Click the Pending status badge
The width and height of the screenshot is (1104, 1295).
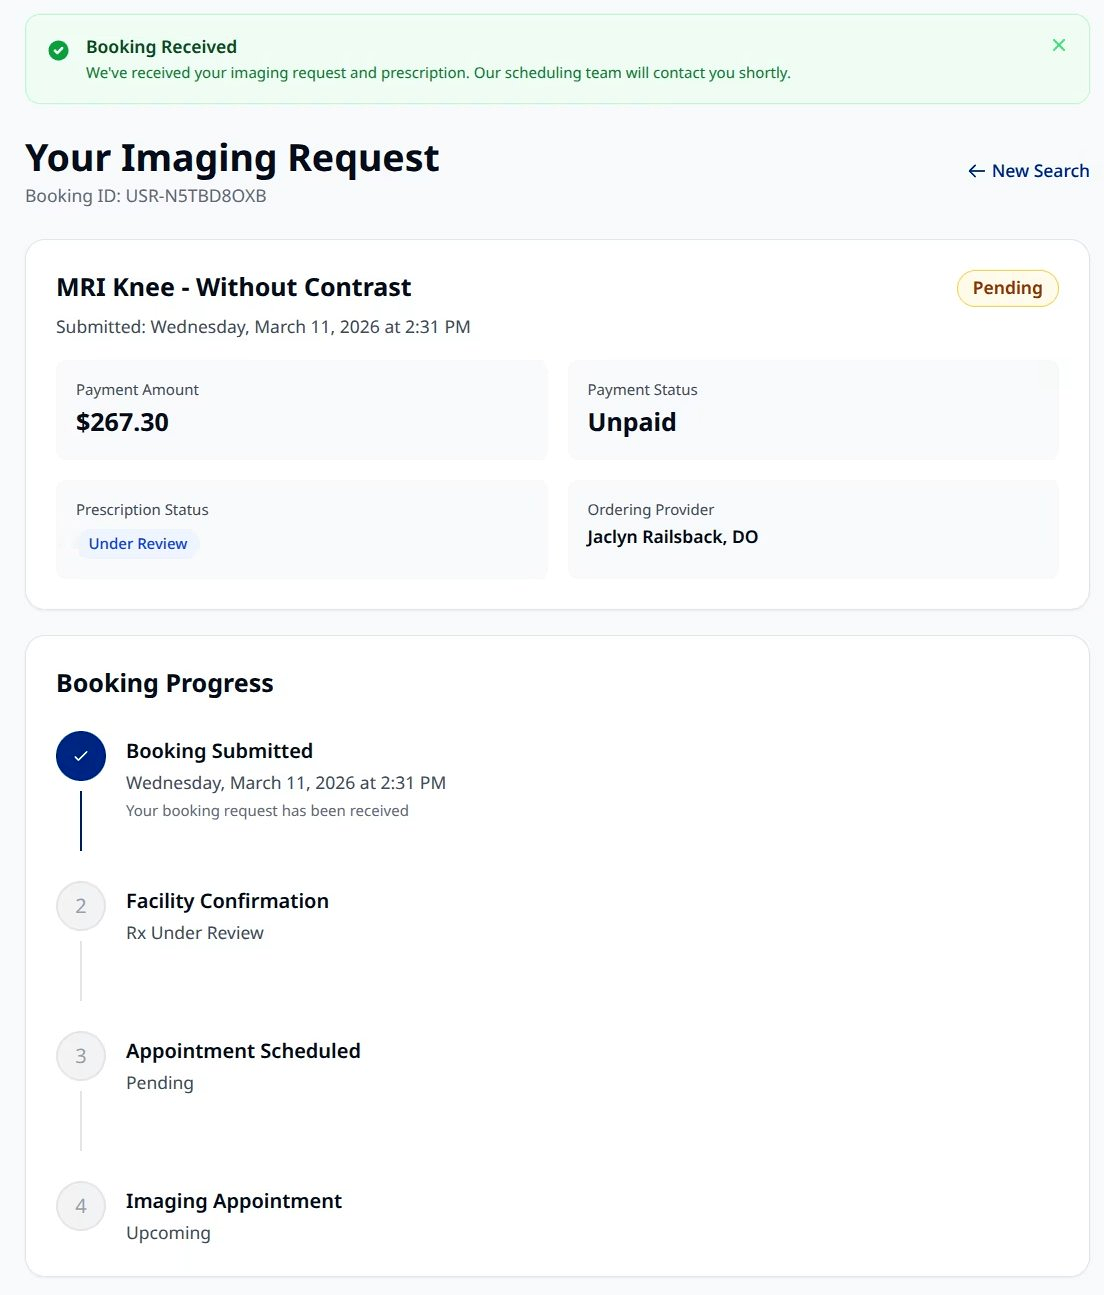pos(1007,288)
